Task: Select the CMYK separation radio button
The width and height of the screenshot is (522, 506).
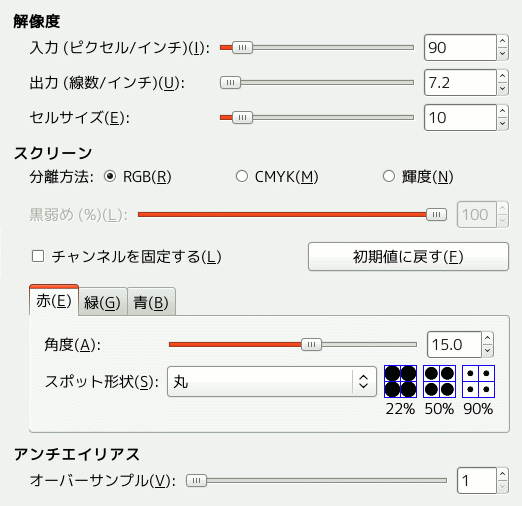Action: coord(242,176)
